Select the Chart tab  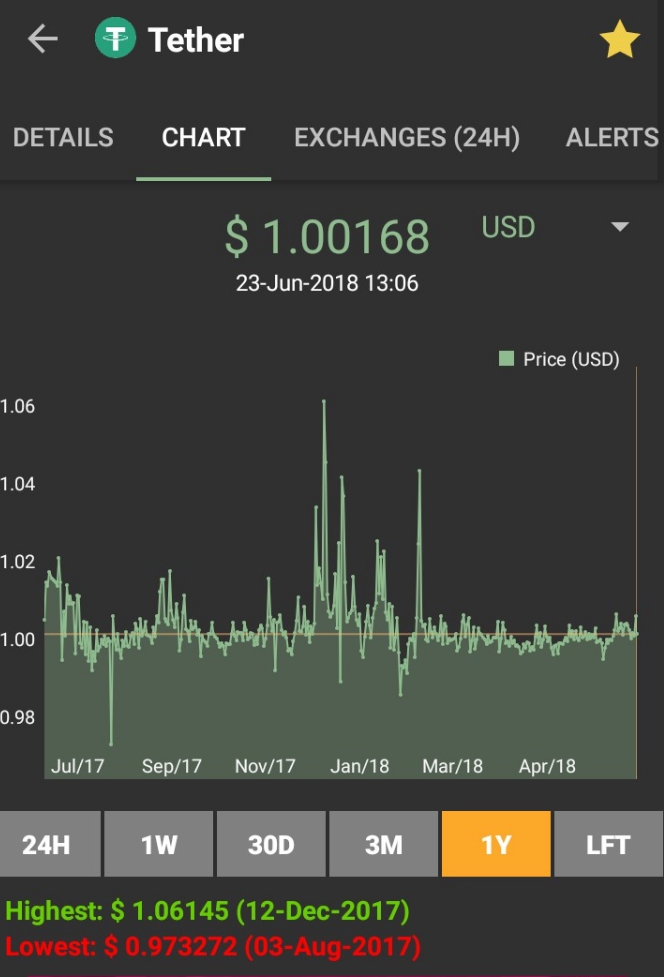pyautogui.click(x=203, y=138)
